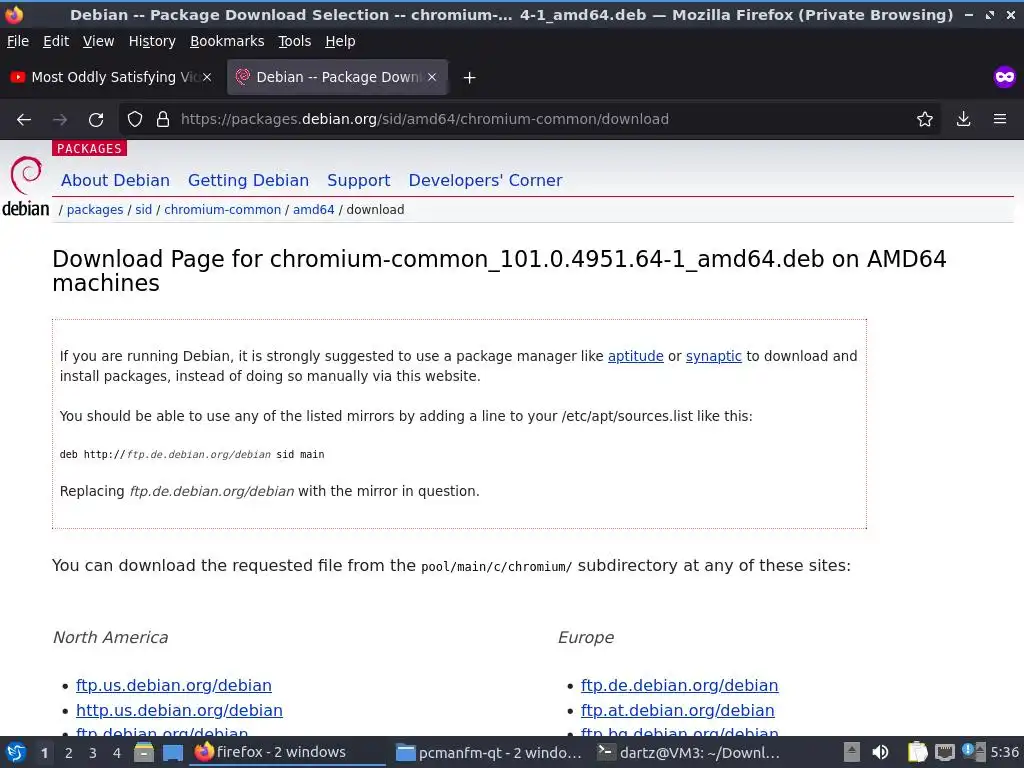The width and height of the screenshot is (1024, 768).
Task: Switch to virtual desktop 3
Action: pos(93,753)
